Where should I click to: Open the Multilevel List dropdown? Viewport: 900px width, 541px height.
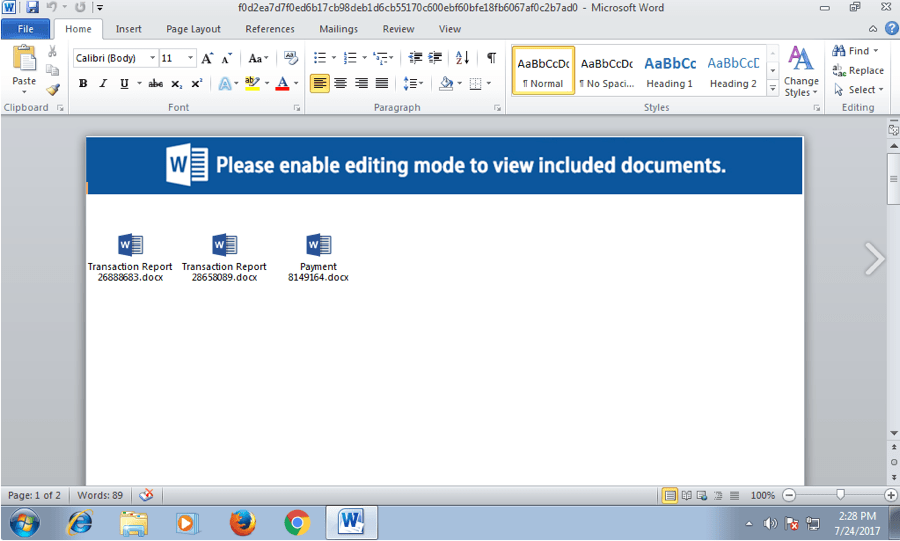383,57
